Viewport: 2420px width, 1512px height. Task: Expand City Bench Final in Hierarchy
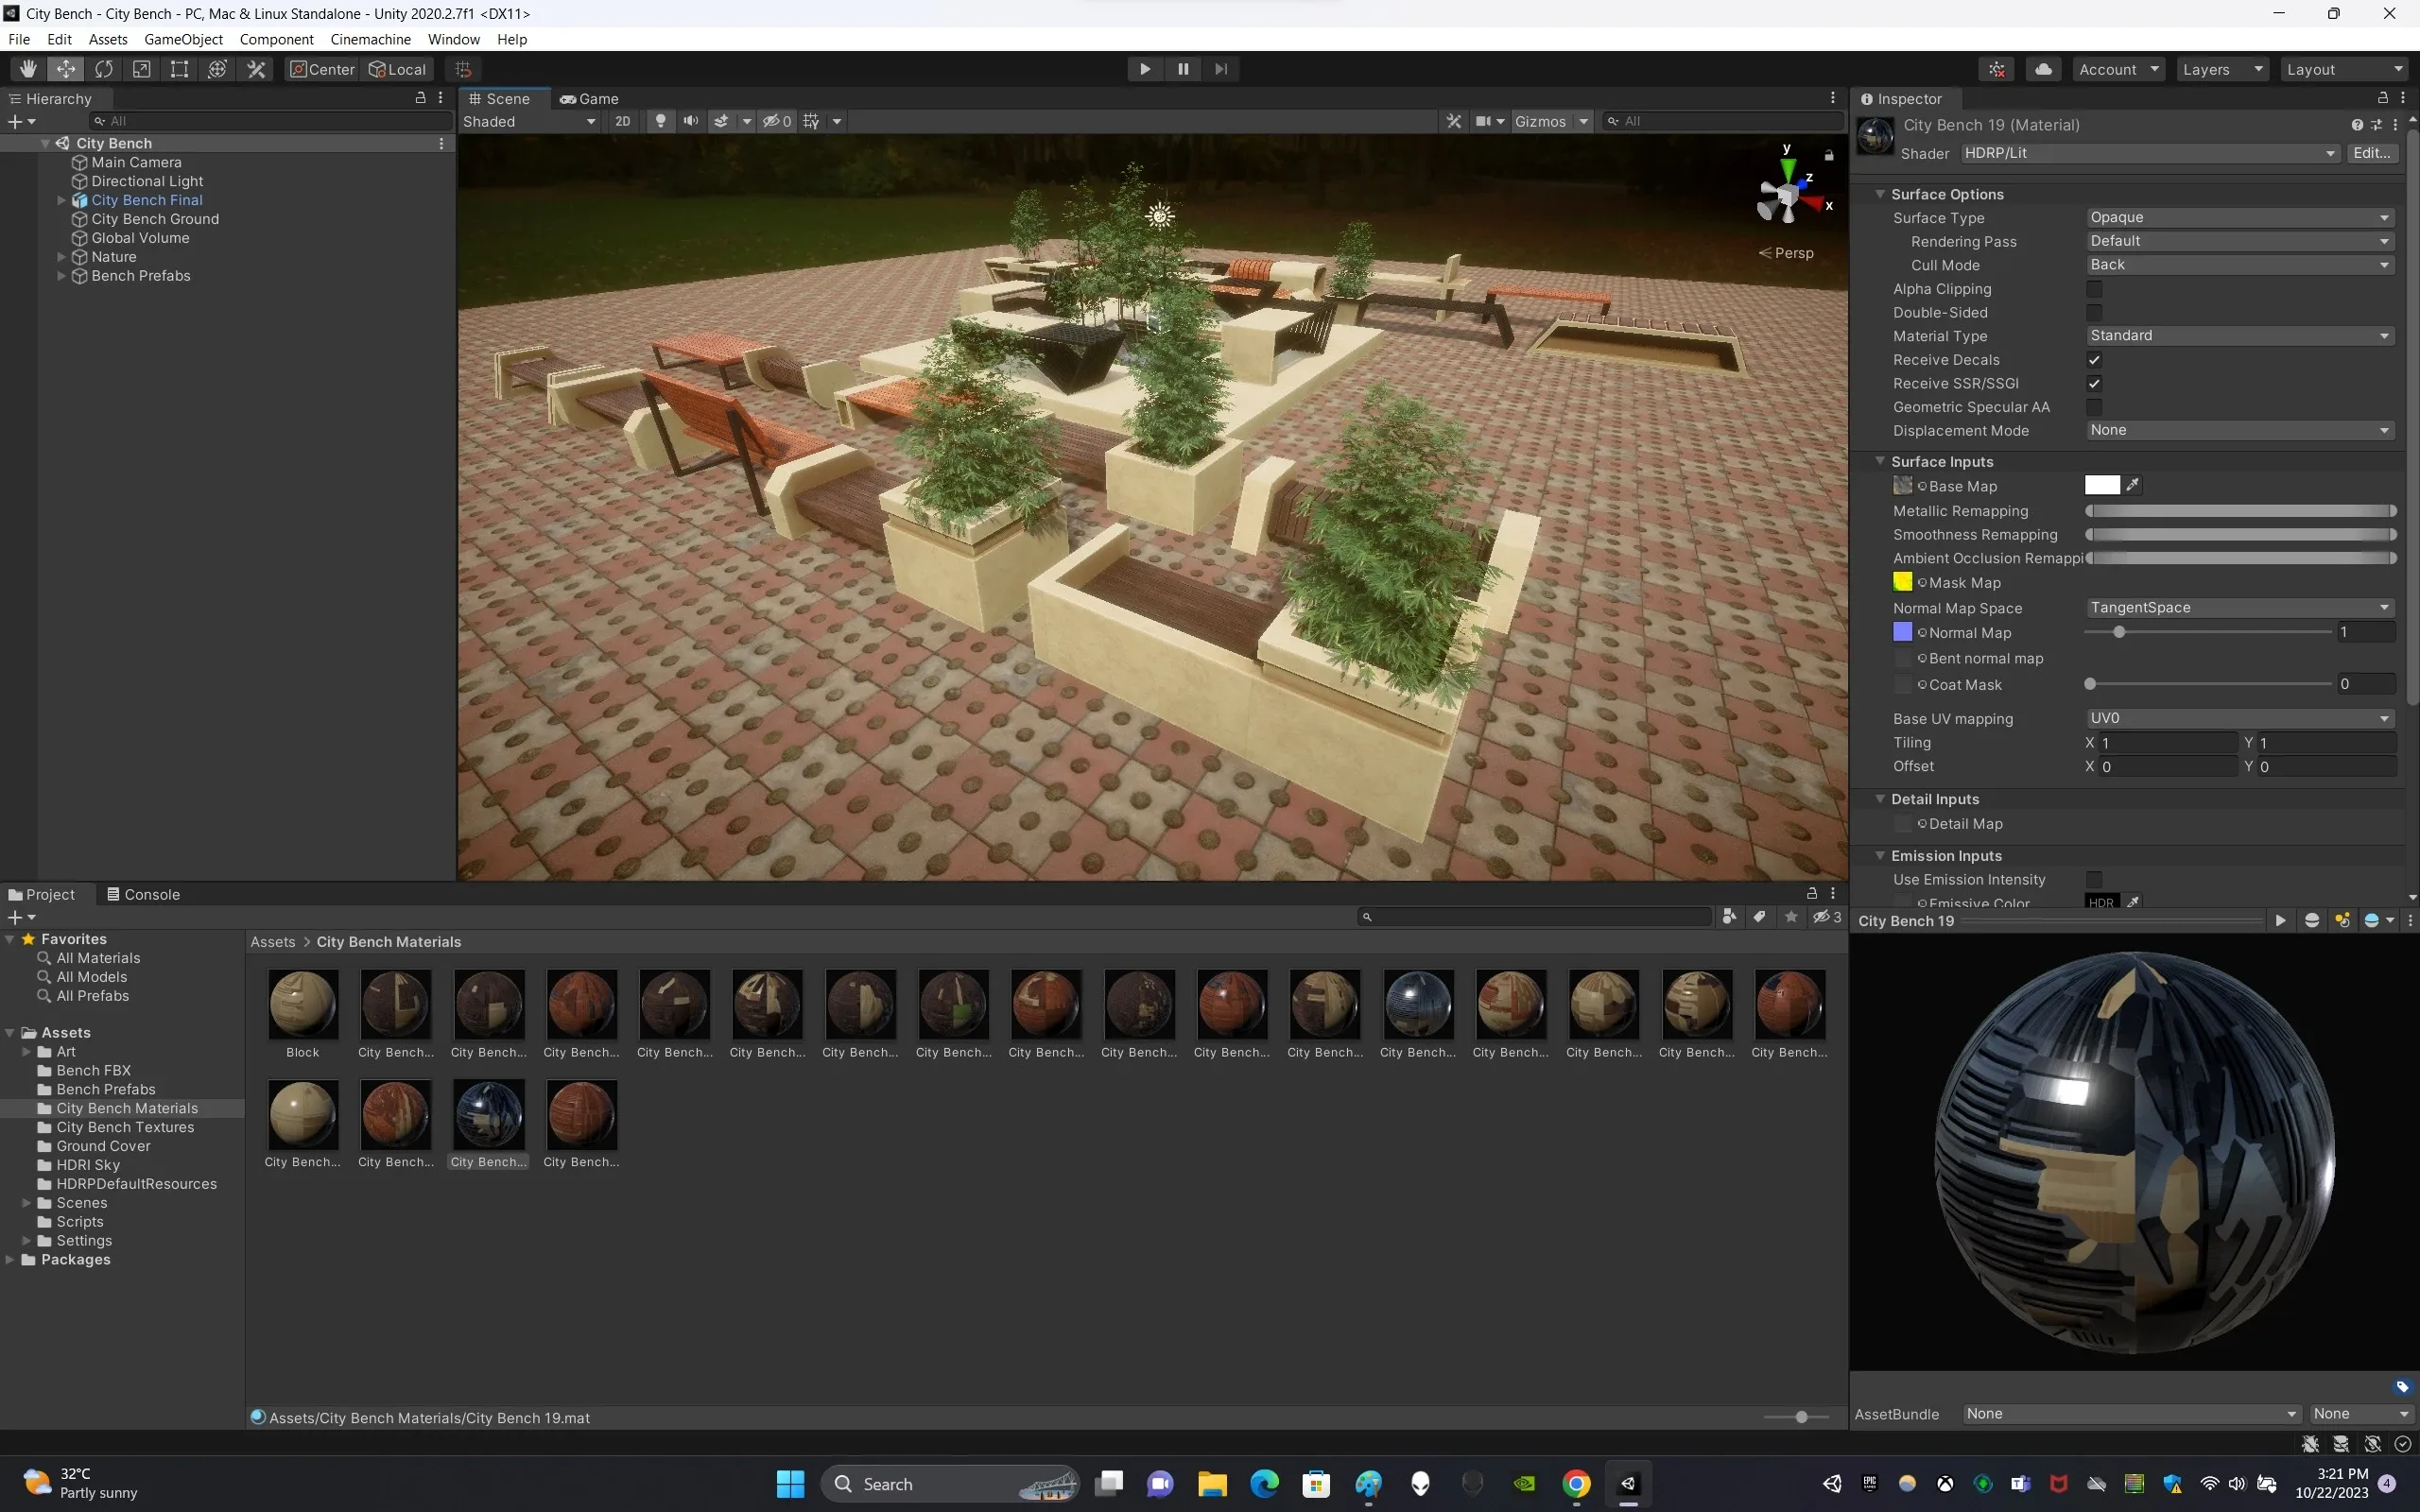click(61, 200)
